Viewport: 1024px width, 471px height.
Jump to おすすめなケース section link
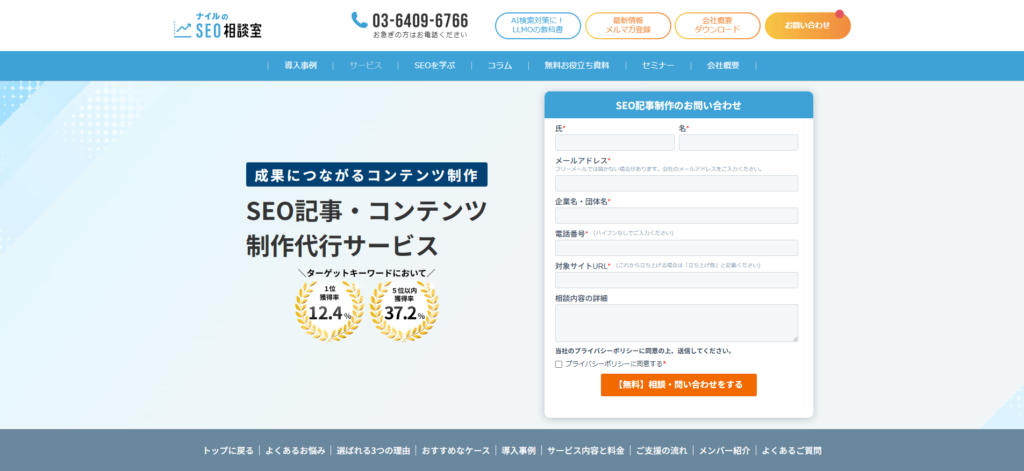456,451
